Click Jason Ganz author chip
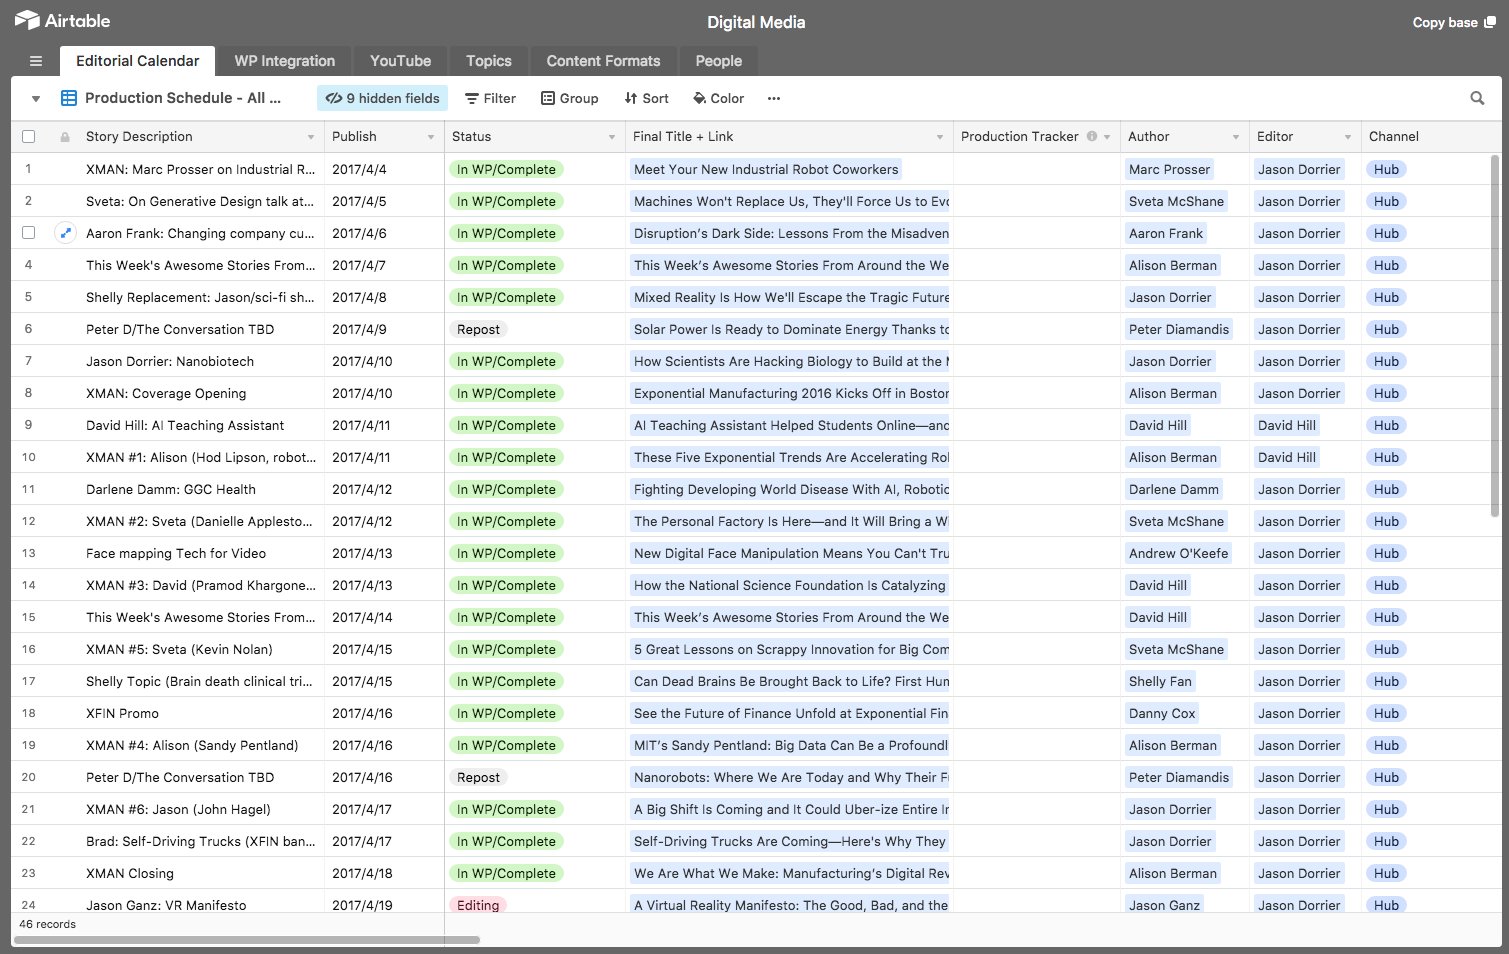The image size is (1509, 954). tap(1164, 905)
